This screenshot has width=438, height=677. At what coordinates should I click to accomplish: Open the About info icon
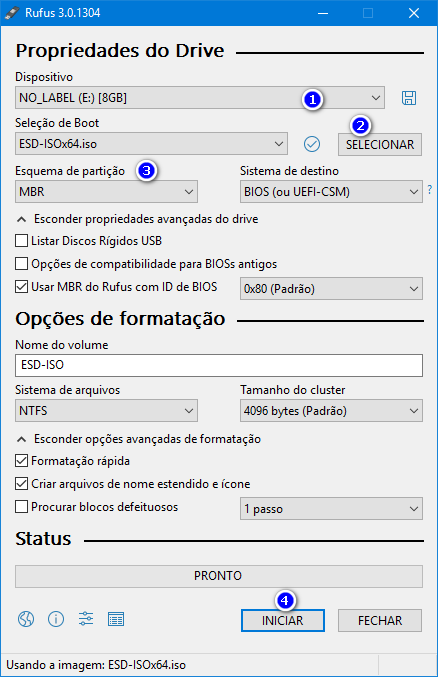(56, 619)
